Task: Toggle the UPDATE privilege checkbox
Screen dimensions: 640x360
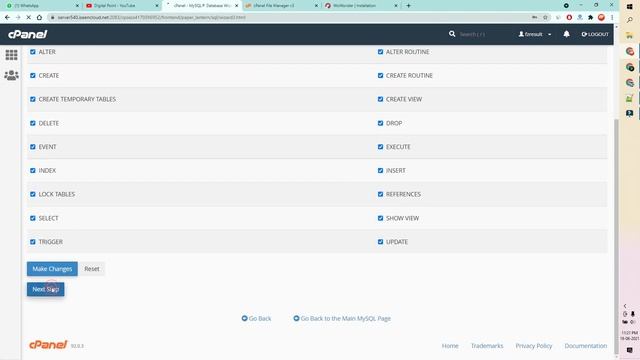Action: [x=380, y=242]
